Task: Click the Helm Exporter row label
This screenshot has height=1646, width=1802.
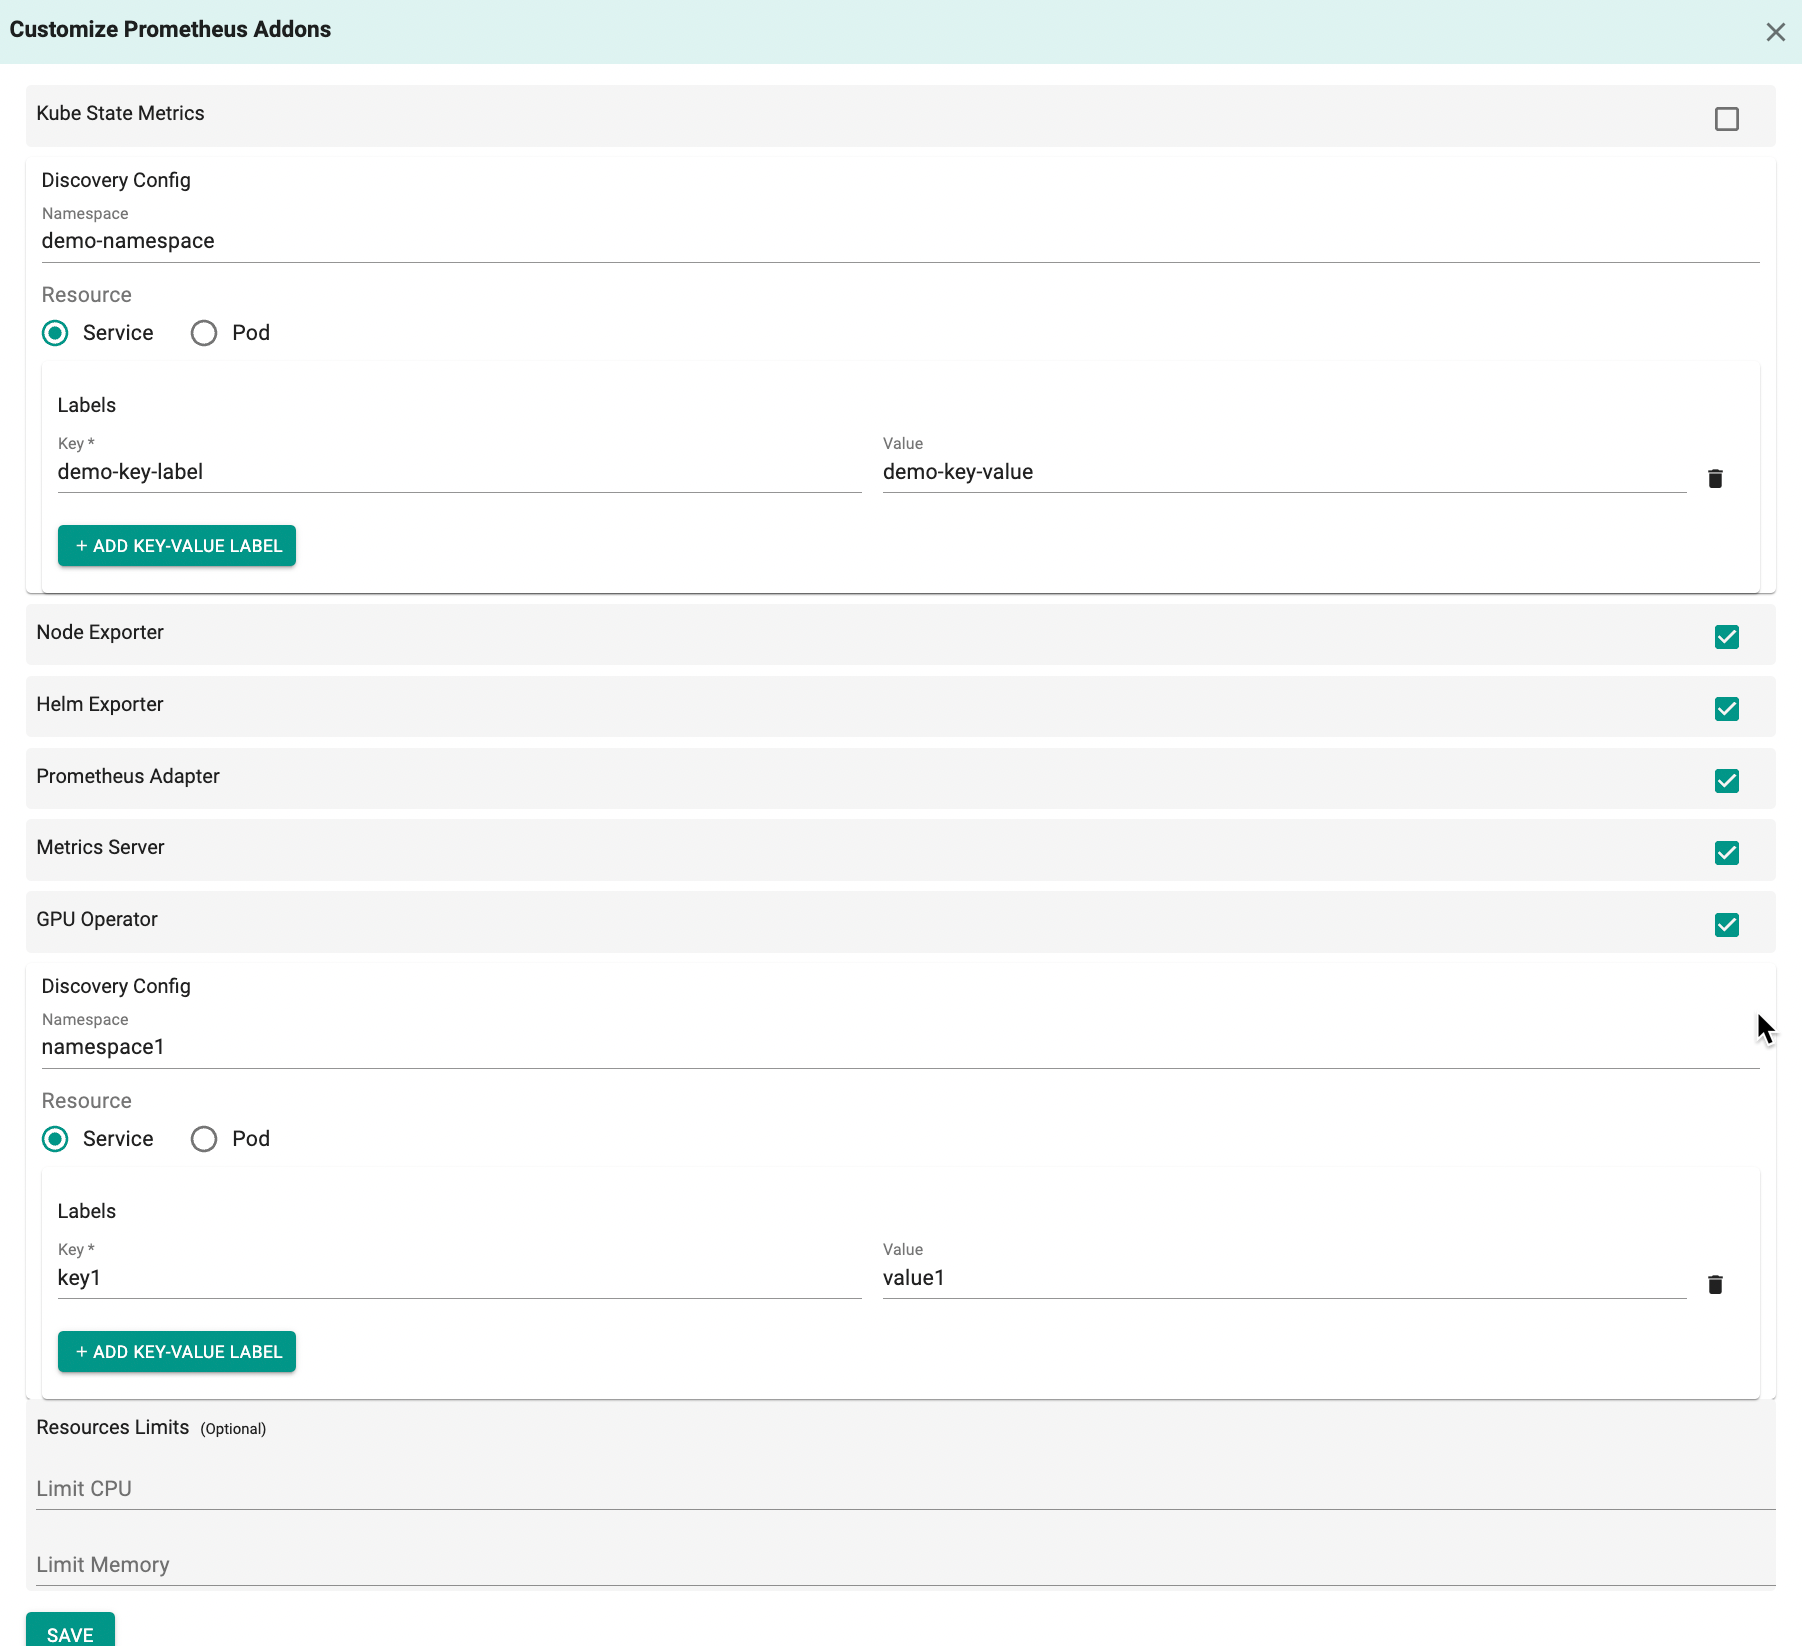Action: [100, 704]
